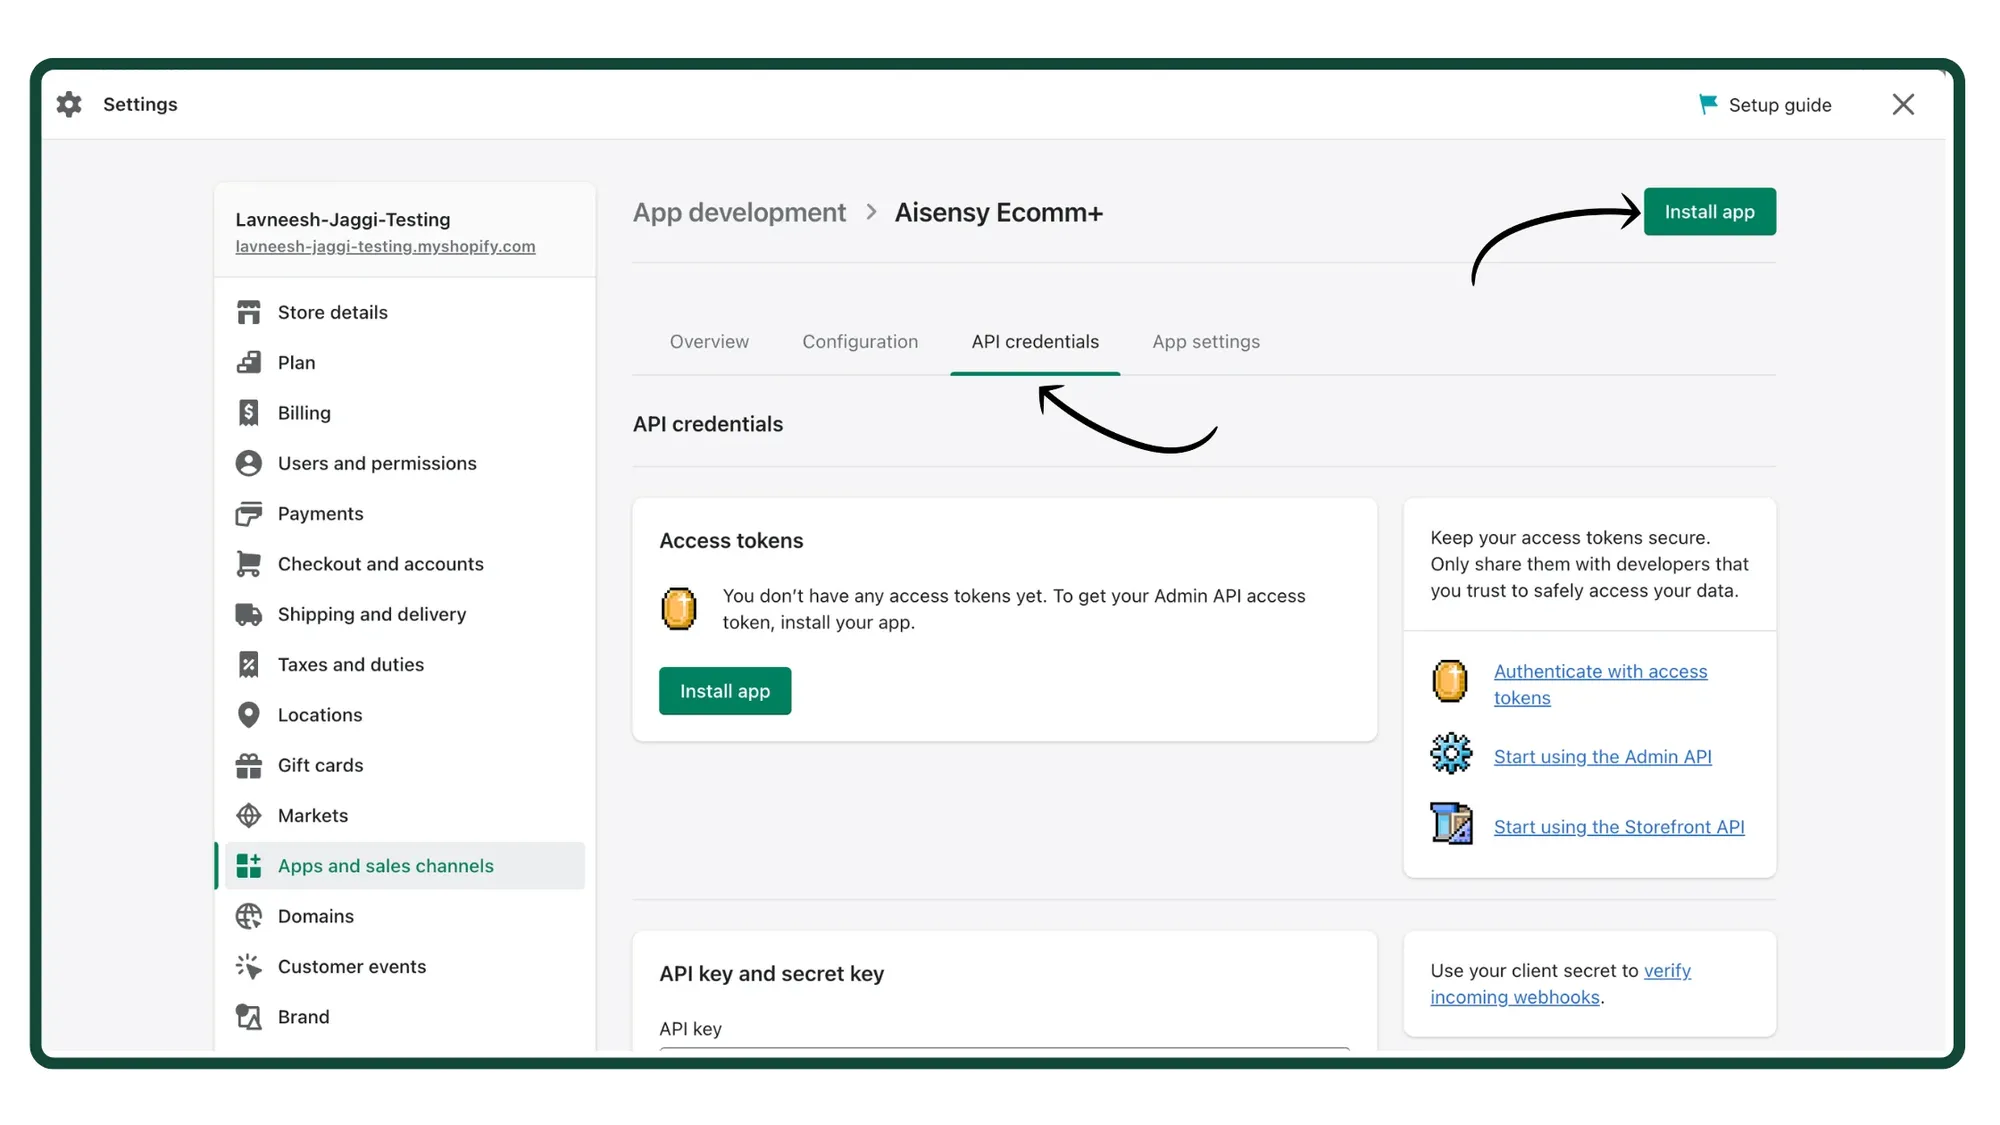Select Apps and sales channels in sidebar
2000x1125 pixels.
(x=386, y=866)
